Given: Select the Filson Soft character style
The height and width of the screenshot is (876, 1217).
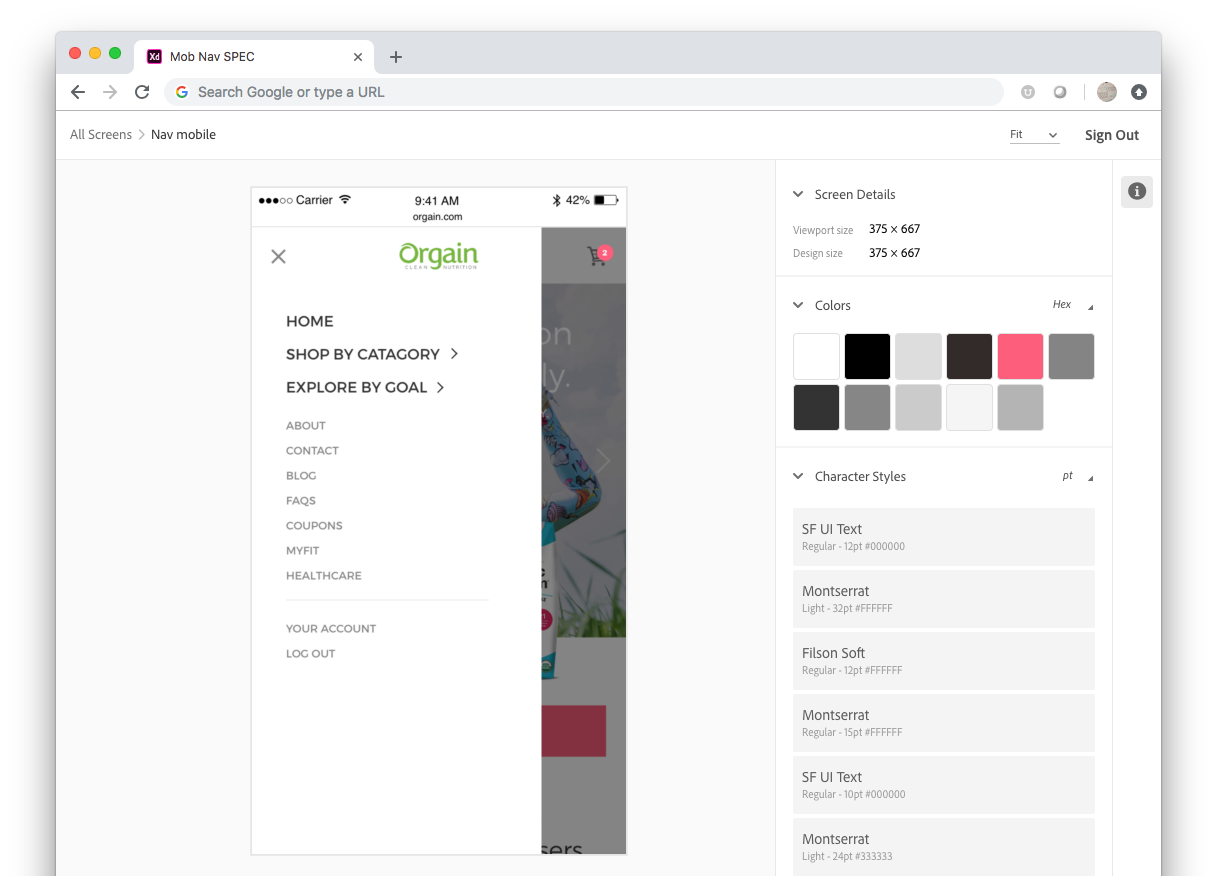Looking at the screenshot, I should click(943, 661).
